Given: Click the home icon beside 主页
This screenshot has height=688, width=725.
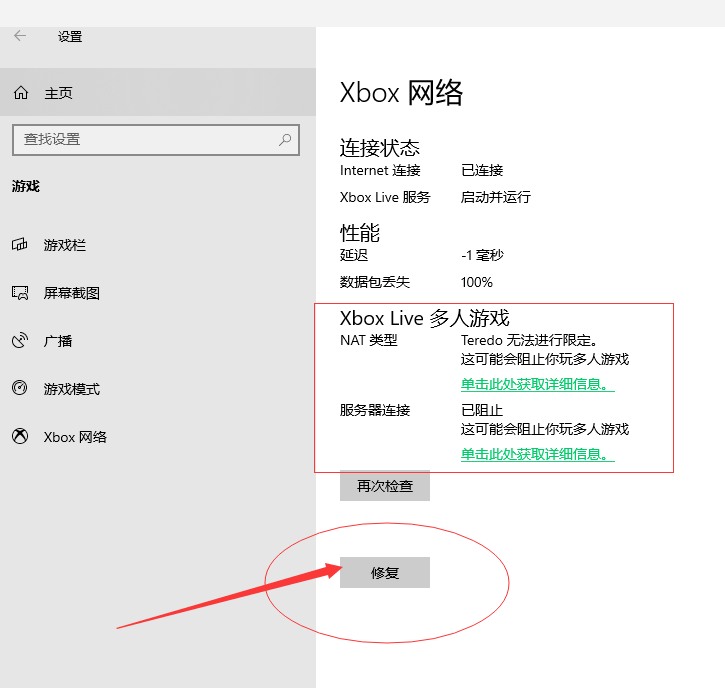Looking at the screenshot, I should 21,92.
